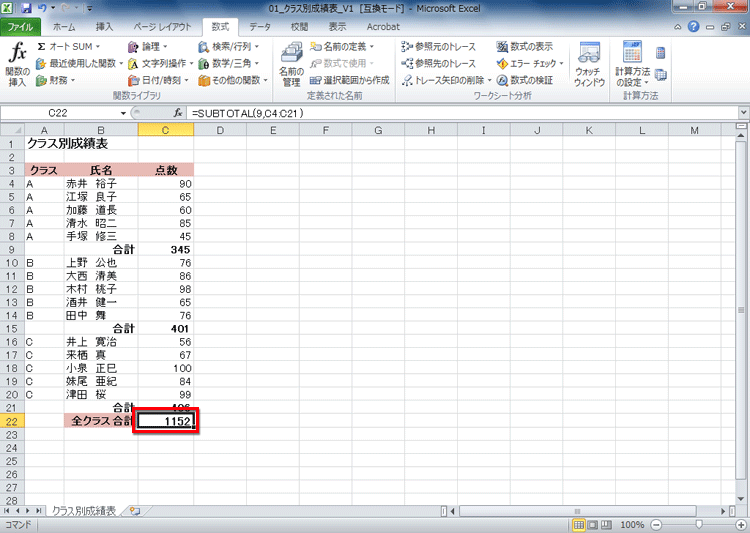Viewport: 750px width, 533px height.
Task: Click 名前の定義 button
Action: click(342, 46)
